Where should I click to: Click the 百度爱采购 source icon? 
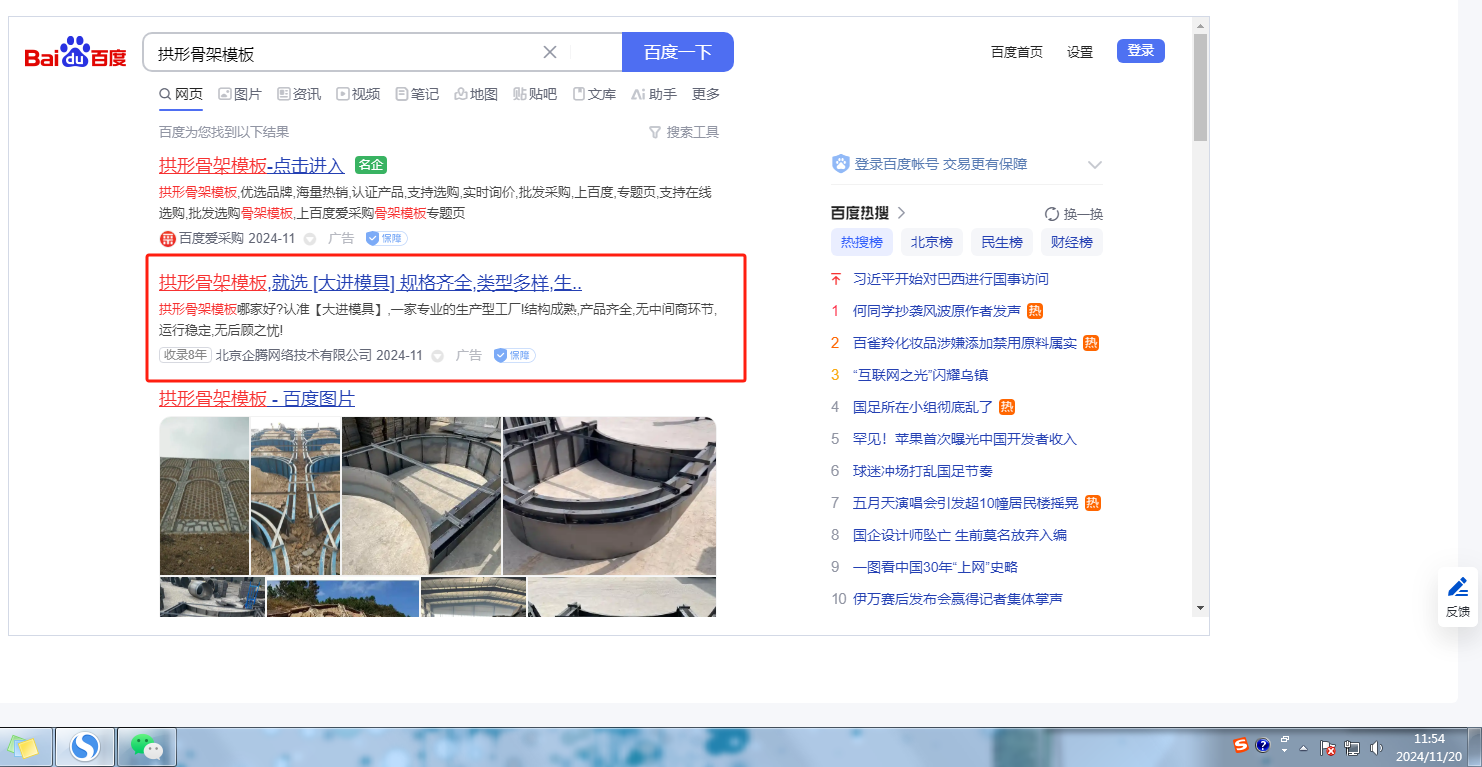click(x=168, y=238)
